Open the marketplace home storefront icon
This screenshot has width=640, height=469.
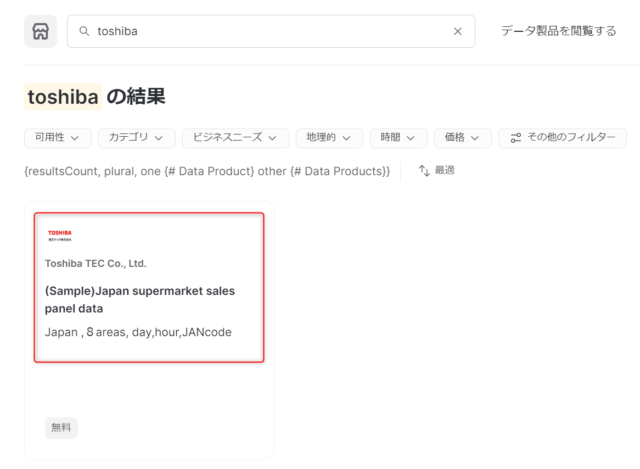[40, 31]
